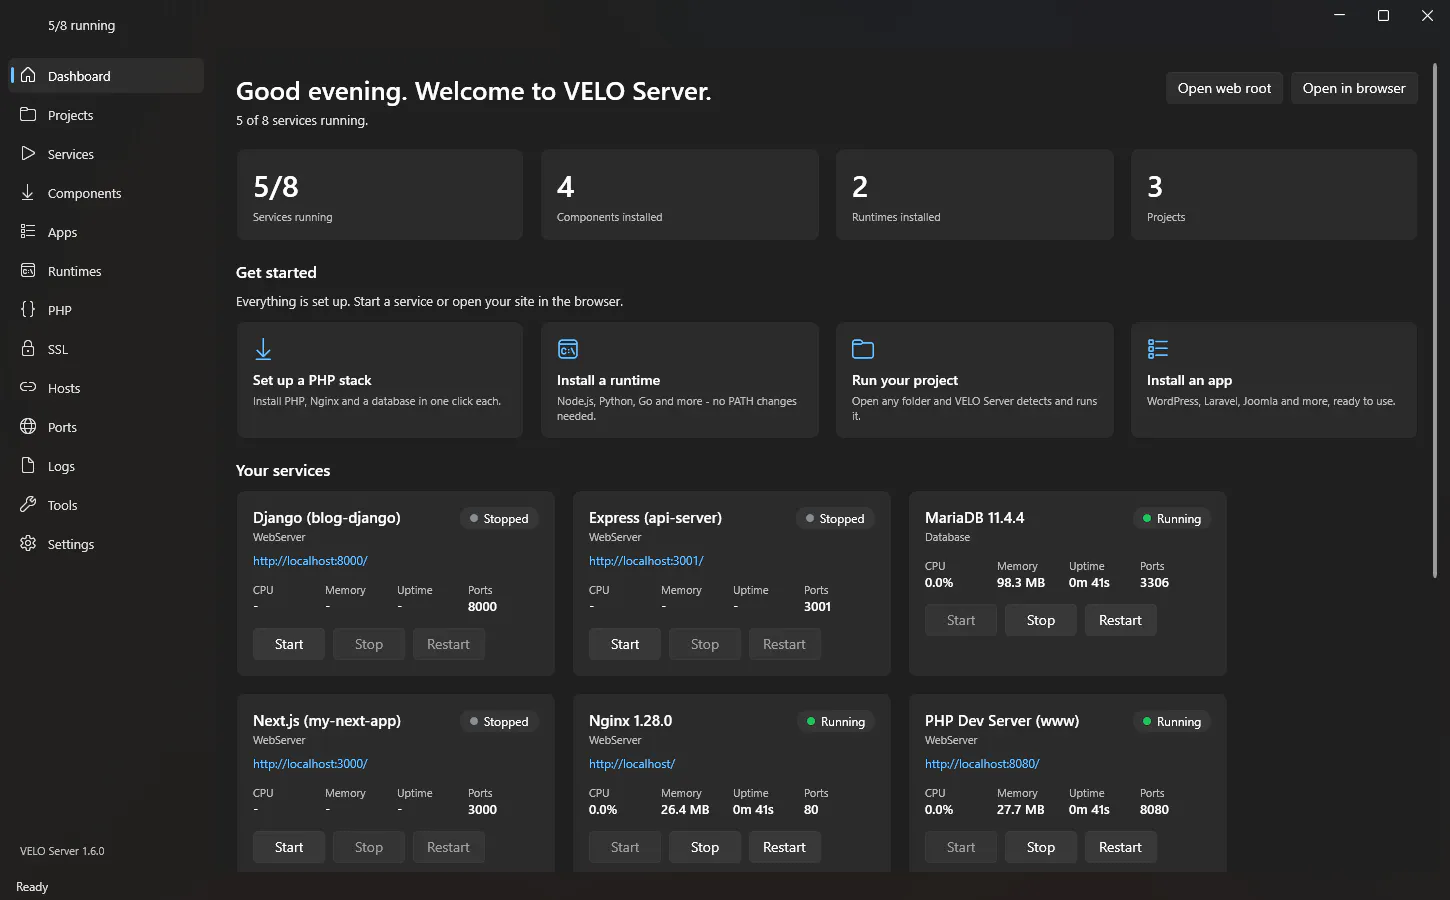Start the Next.js (my-next-app) service
Image resolution: width=1450 pixels, height=900 pixels.
coord(289,847)
